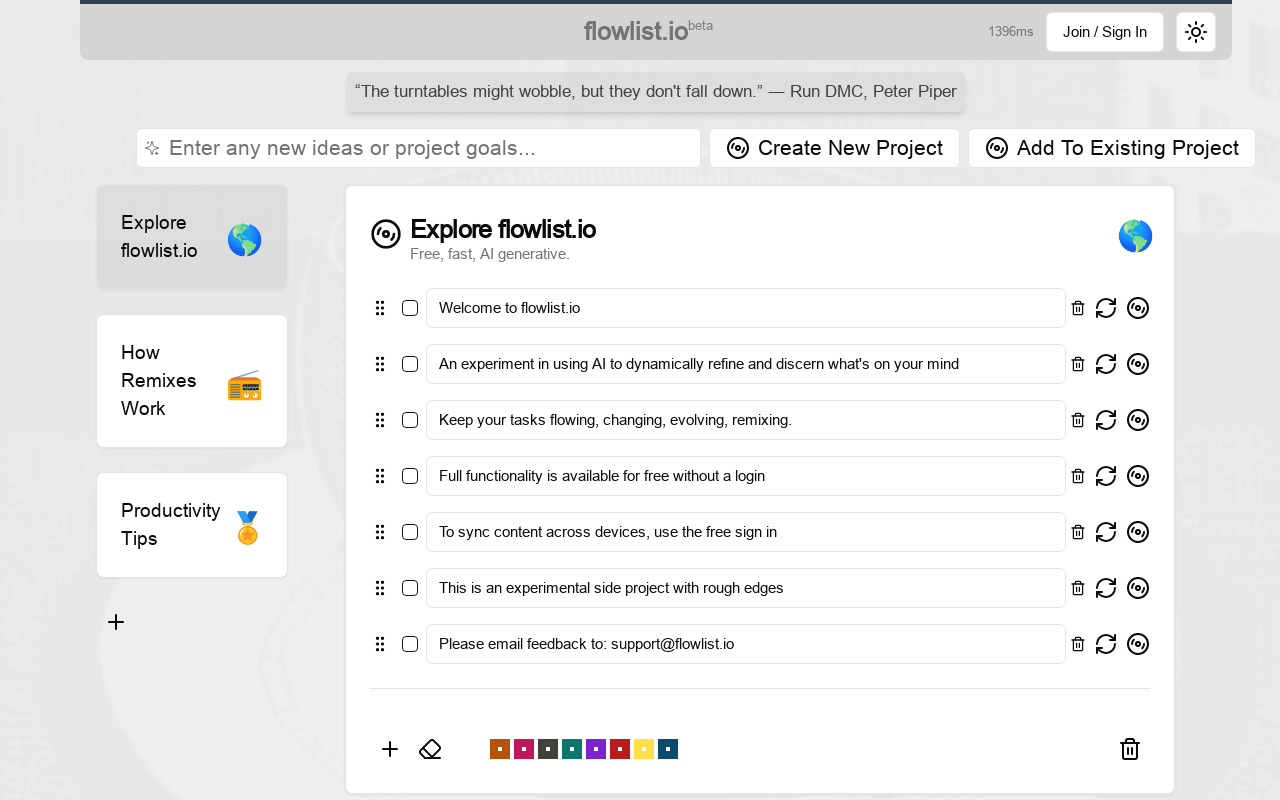
Task: Choose the yellow color swatch
Action: click(644, 749)
